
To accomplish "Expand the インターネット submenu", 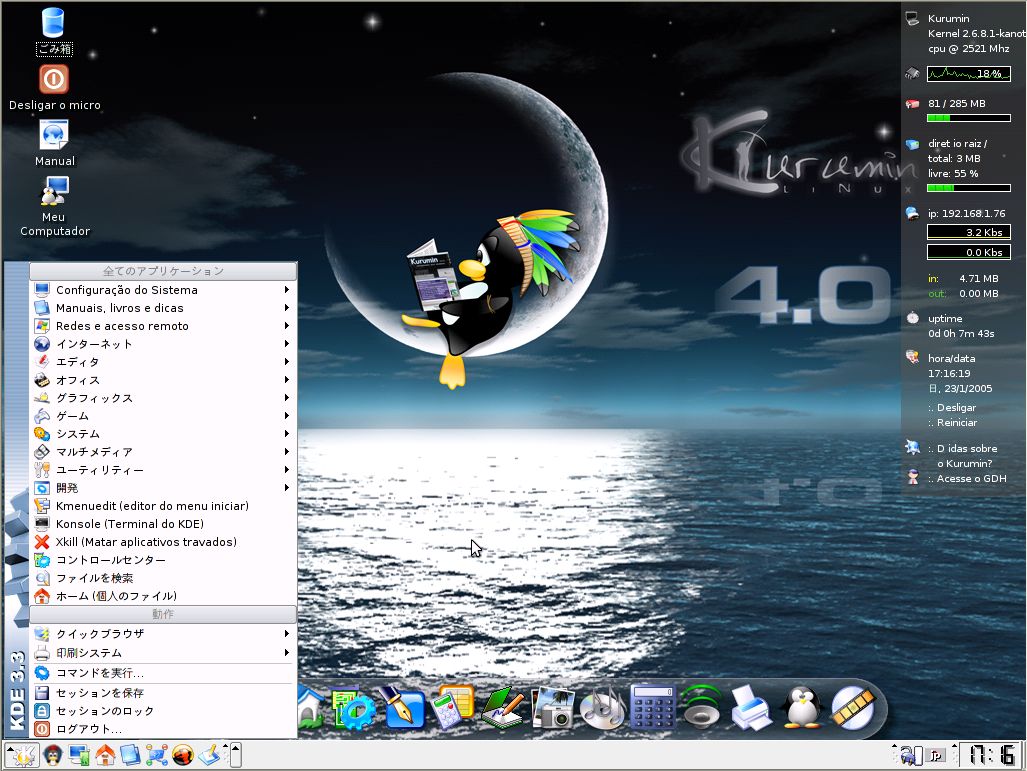I will click(163, 344).
